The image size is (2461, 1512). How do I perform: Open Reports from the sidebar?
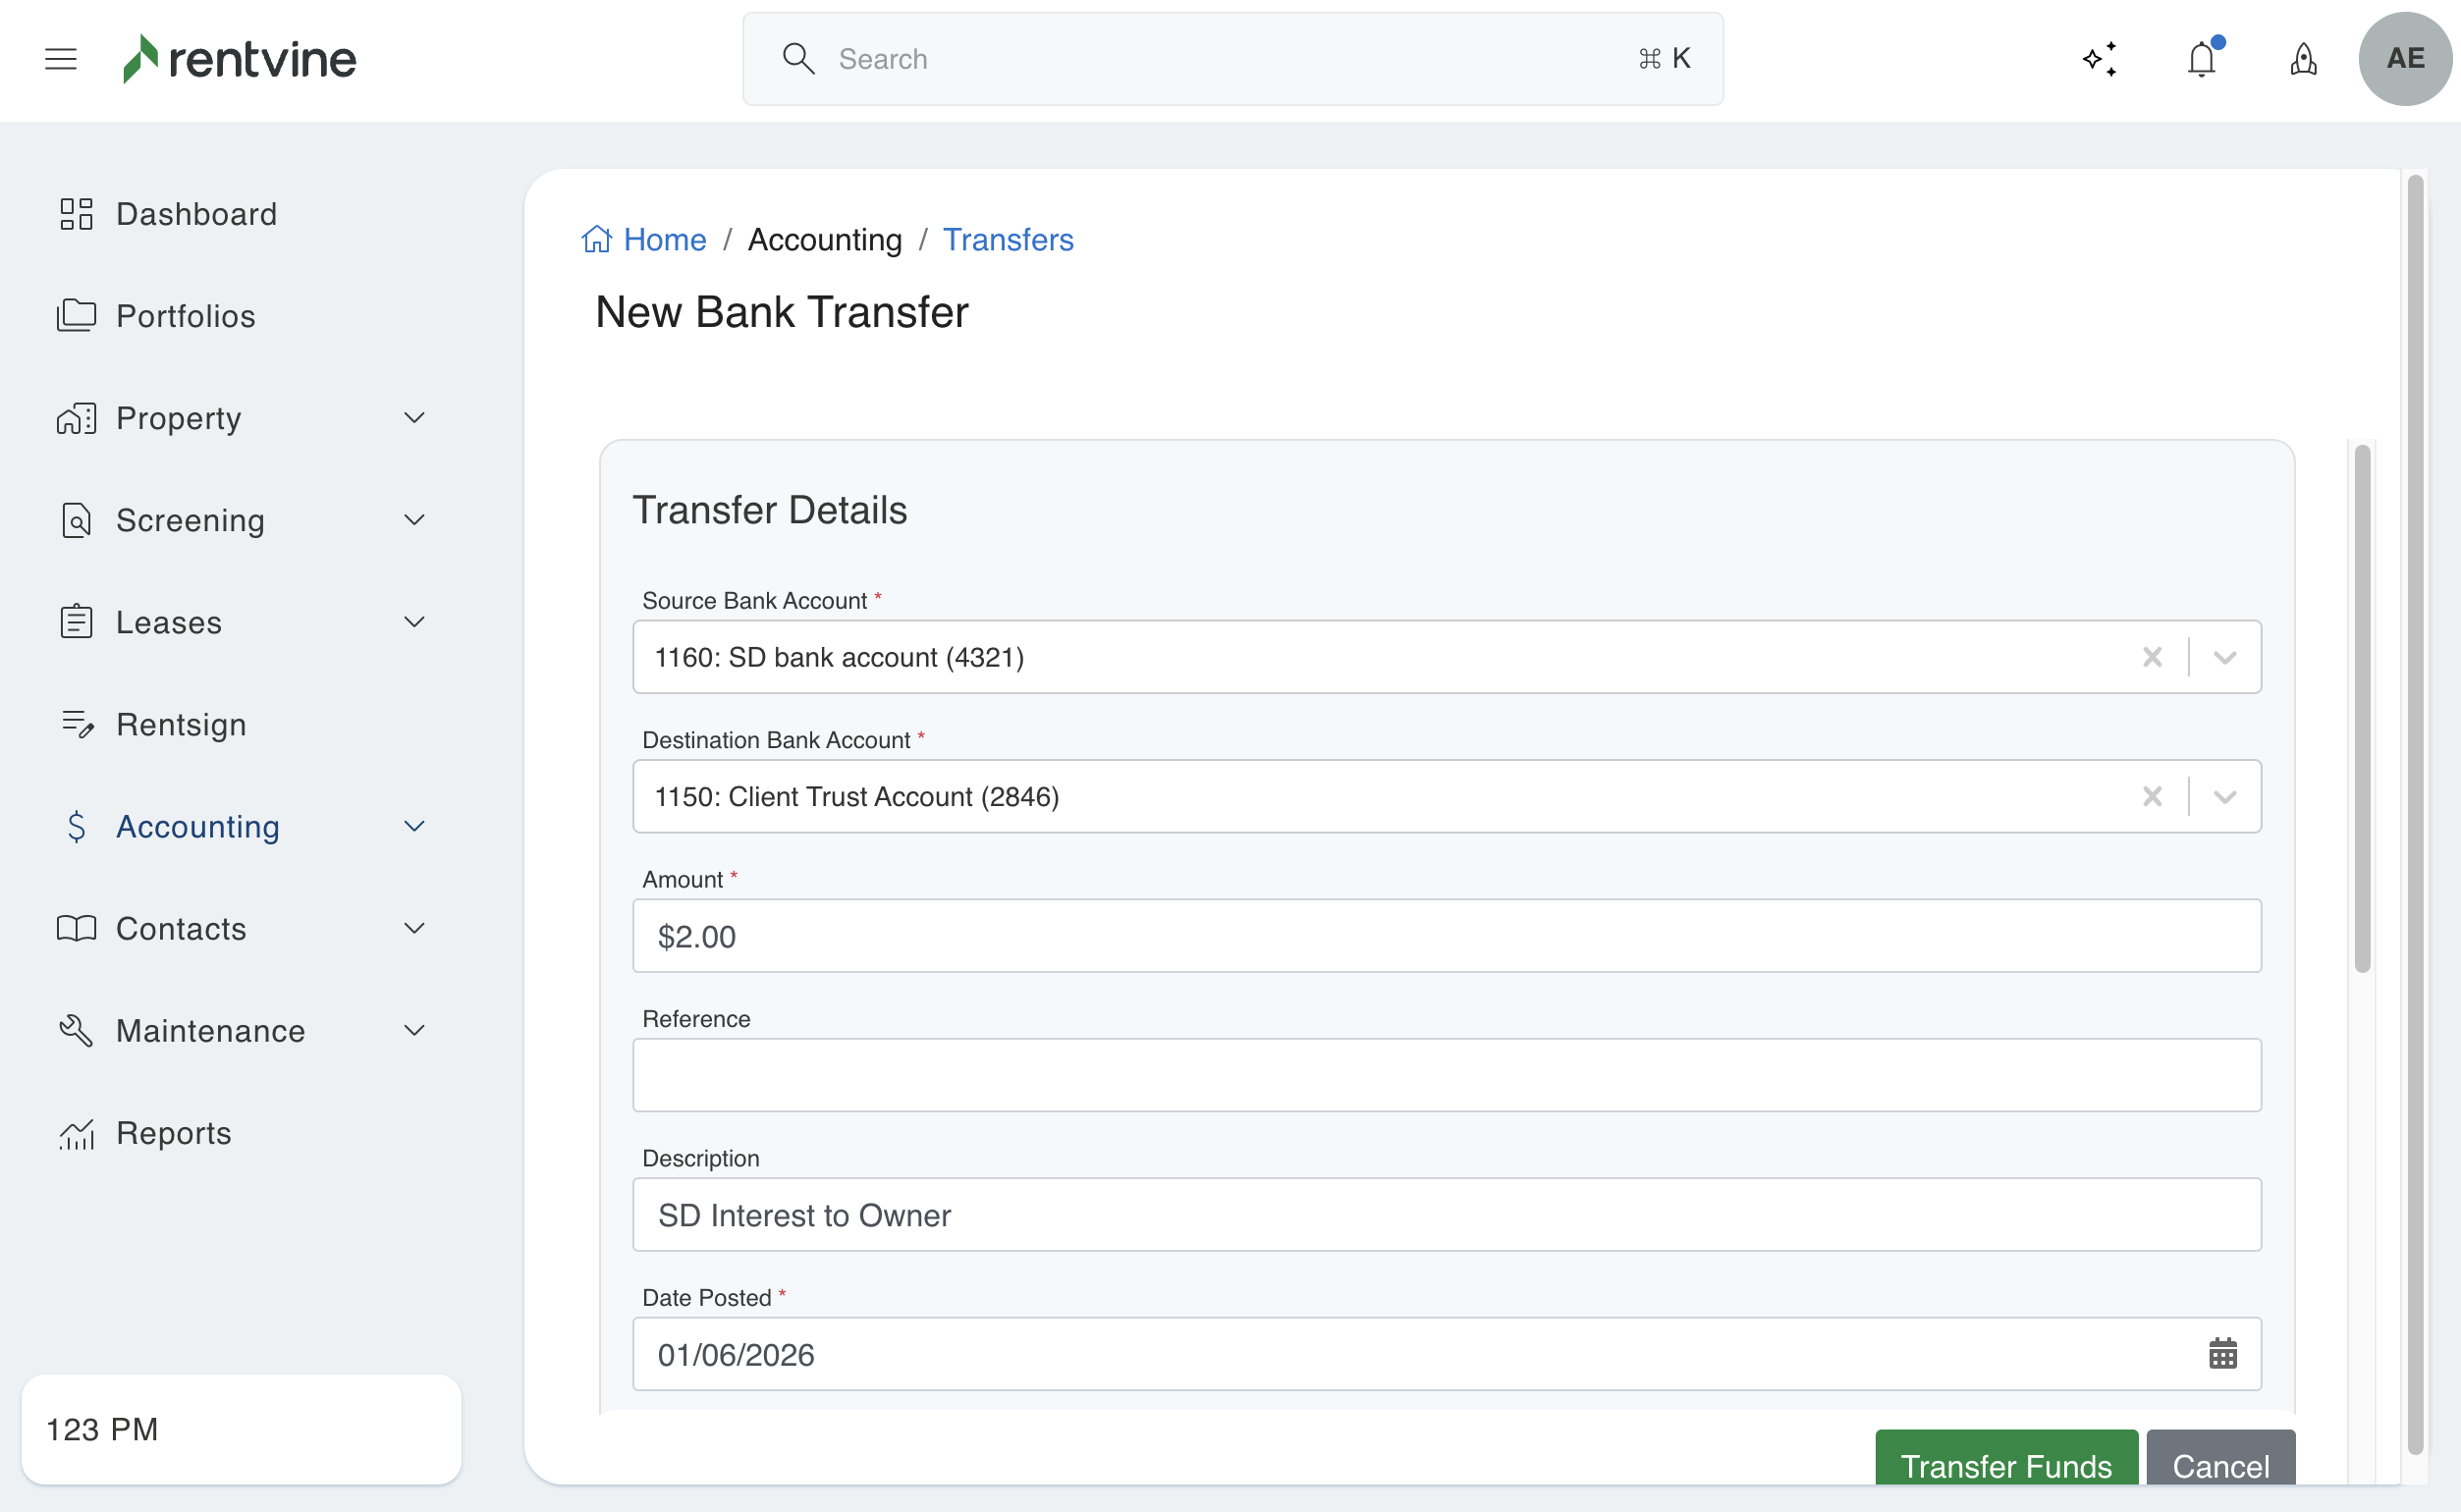[x=173, y=1133]
